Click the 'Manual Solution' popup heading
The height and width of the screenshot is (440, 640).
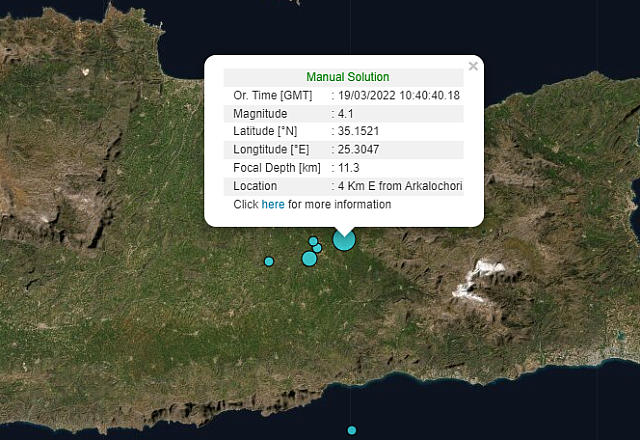(x=347, y=77)
